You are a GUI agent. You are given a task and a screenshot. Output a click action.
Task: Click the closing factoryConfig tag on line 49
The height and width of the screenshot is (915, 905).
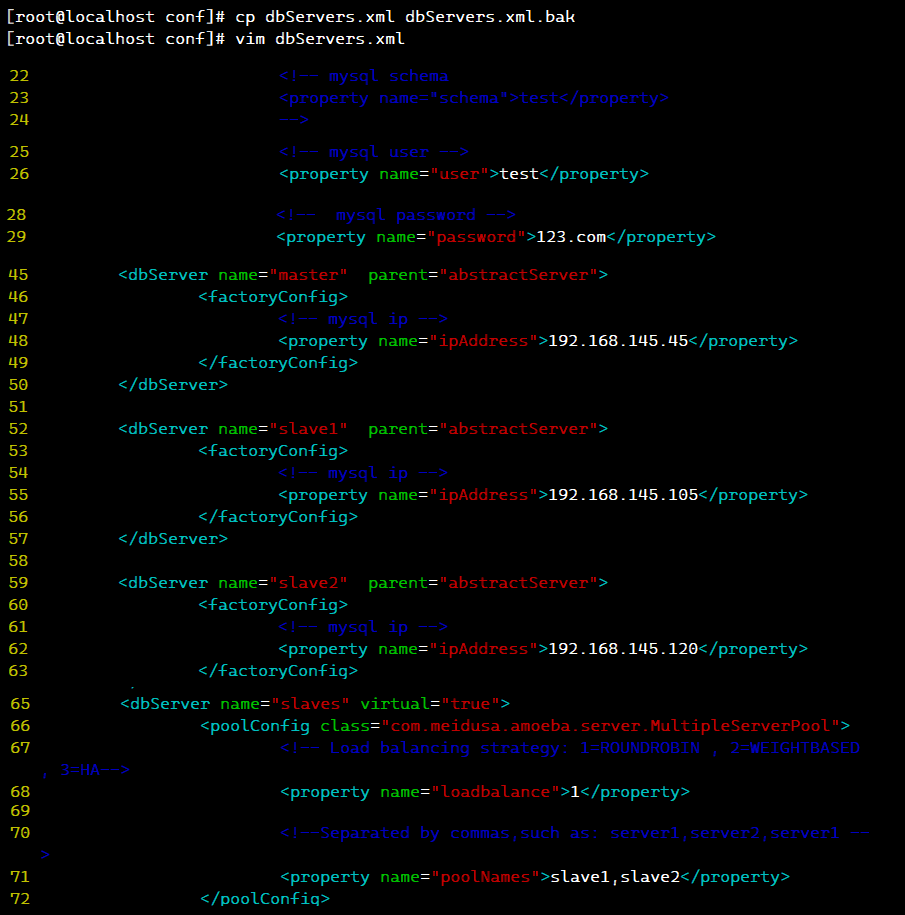click(x=278, y=363)
